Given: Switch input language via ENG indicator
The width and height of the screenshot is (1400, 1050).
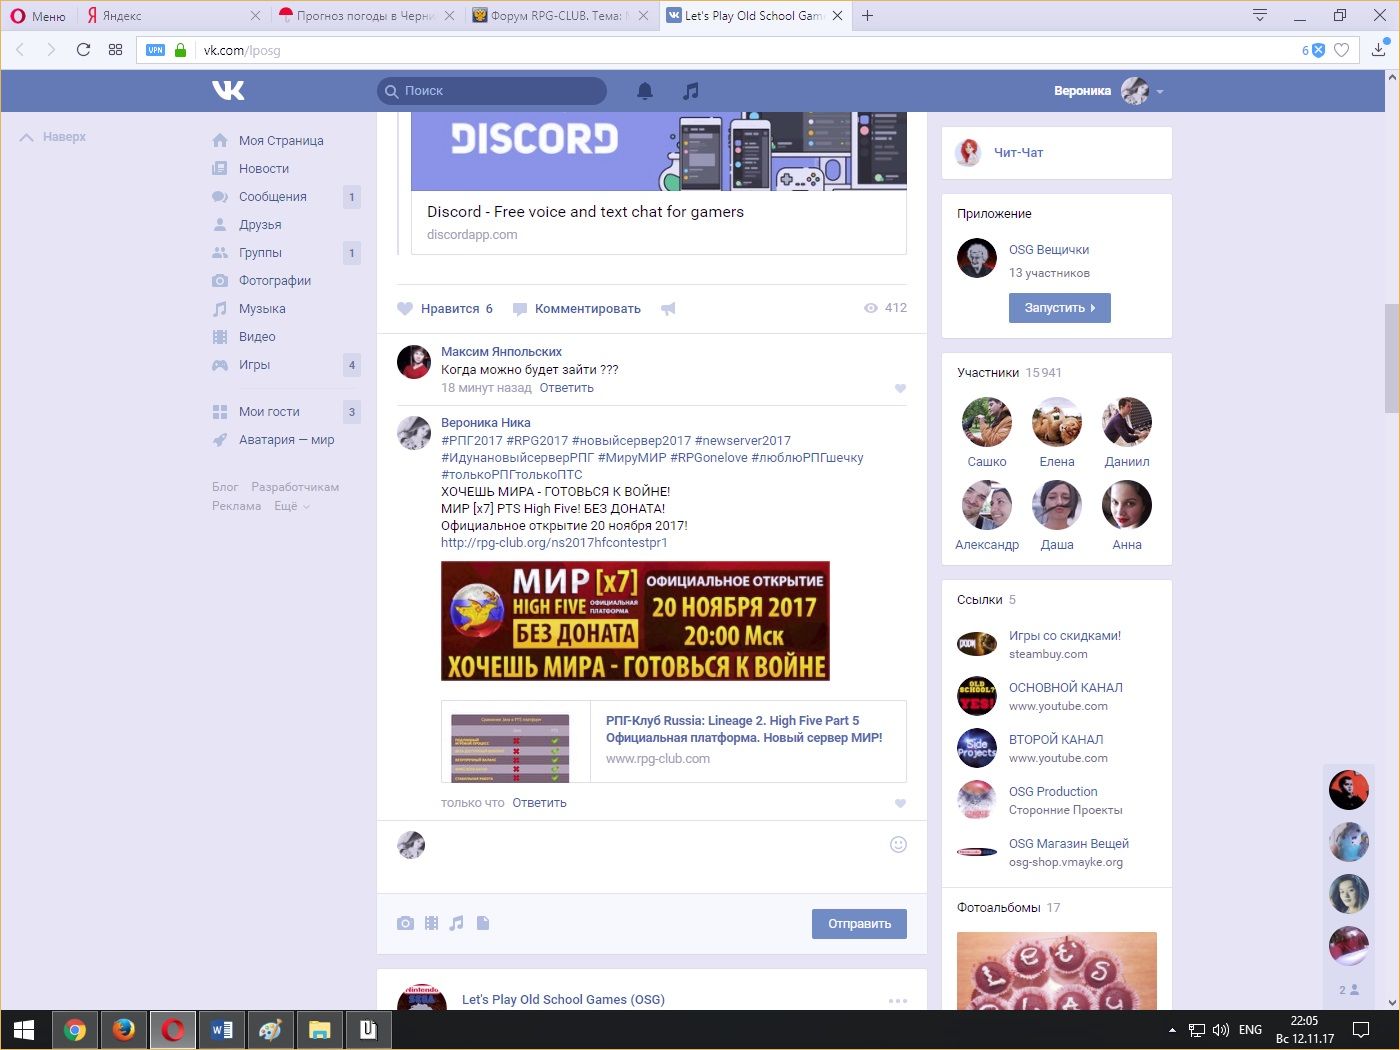Looking at the screenshot, I should [x=1250, y=1030].
